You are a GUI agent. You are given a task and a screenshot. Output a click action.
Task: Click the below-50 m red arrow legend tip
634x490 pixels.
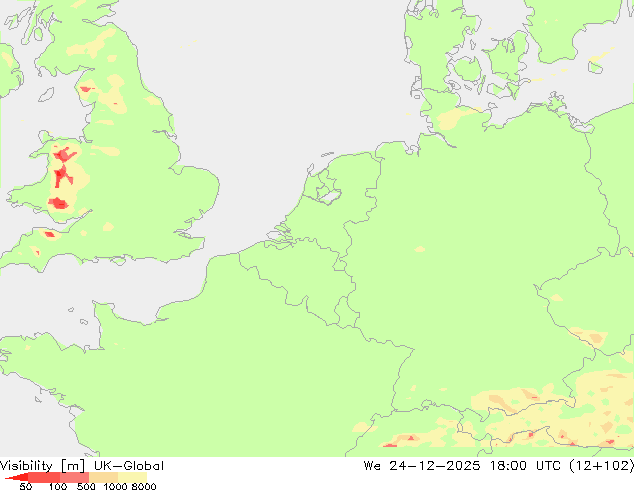click(17, 478)
